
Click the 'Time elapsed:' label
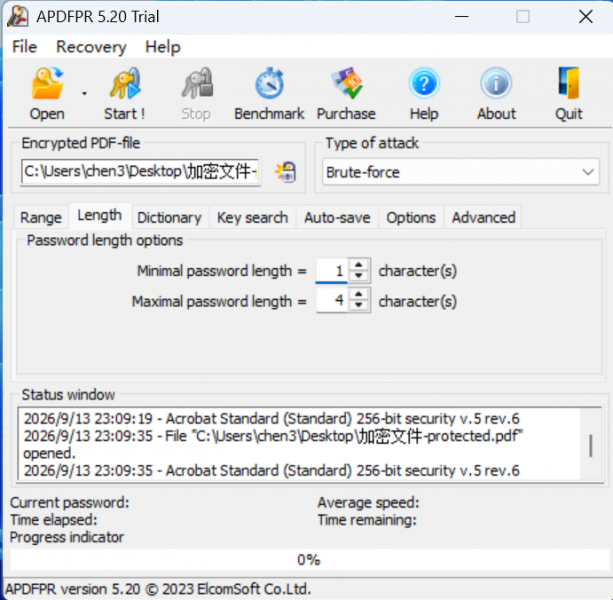(54, 520)
